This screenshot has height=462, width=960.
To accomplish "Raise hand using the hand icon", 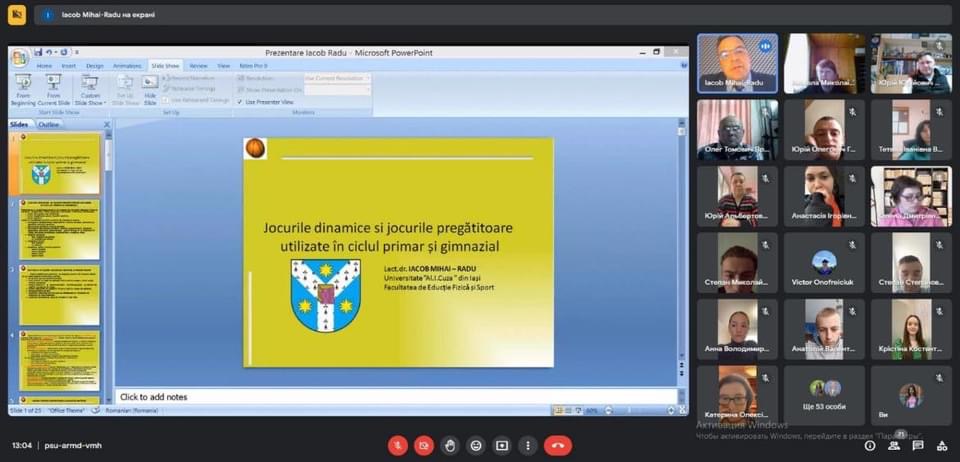I will pos(450,445).
